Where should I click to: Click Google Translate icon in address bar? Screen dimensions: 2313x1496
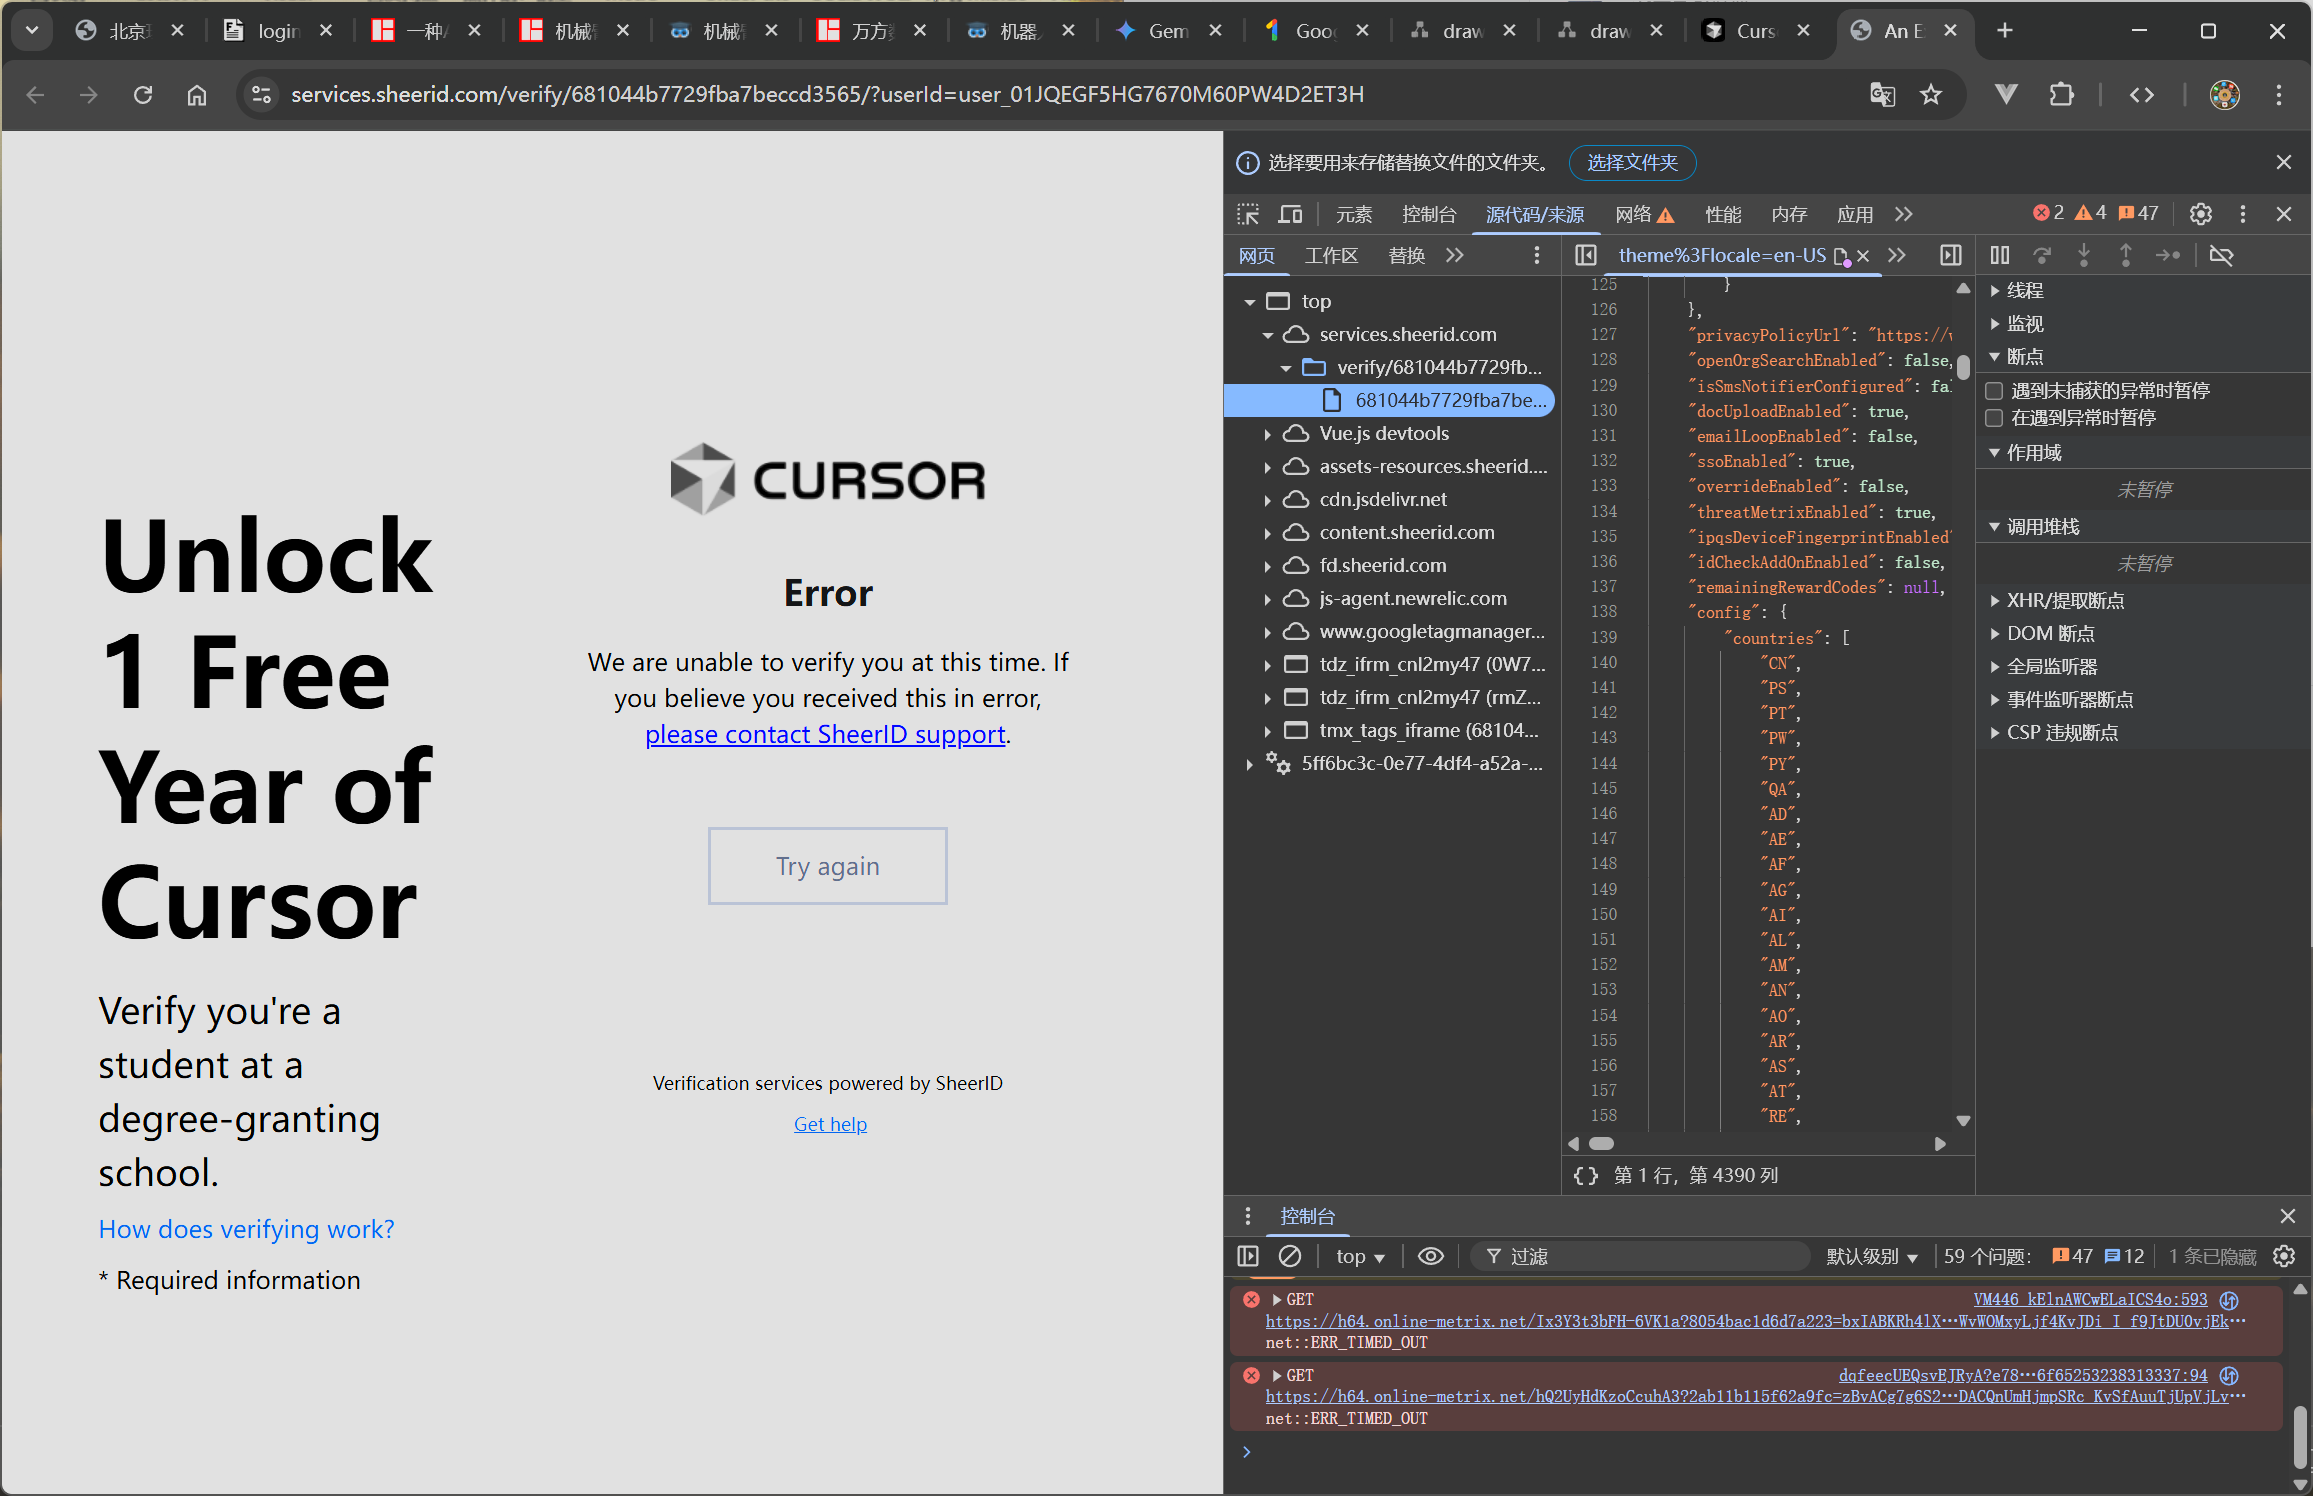[x=1882, y=94]
